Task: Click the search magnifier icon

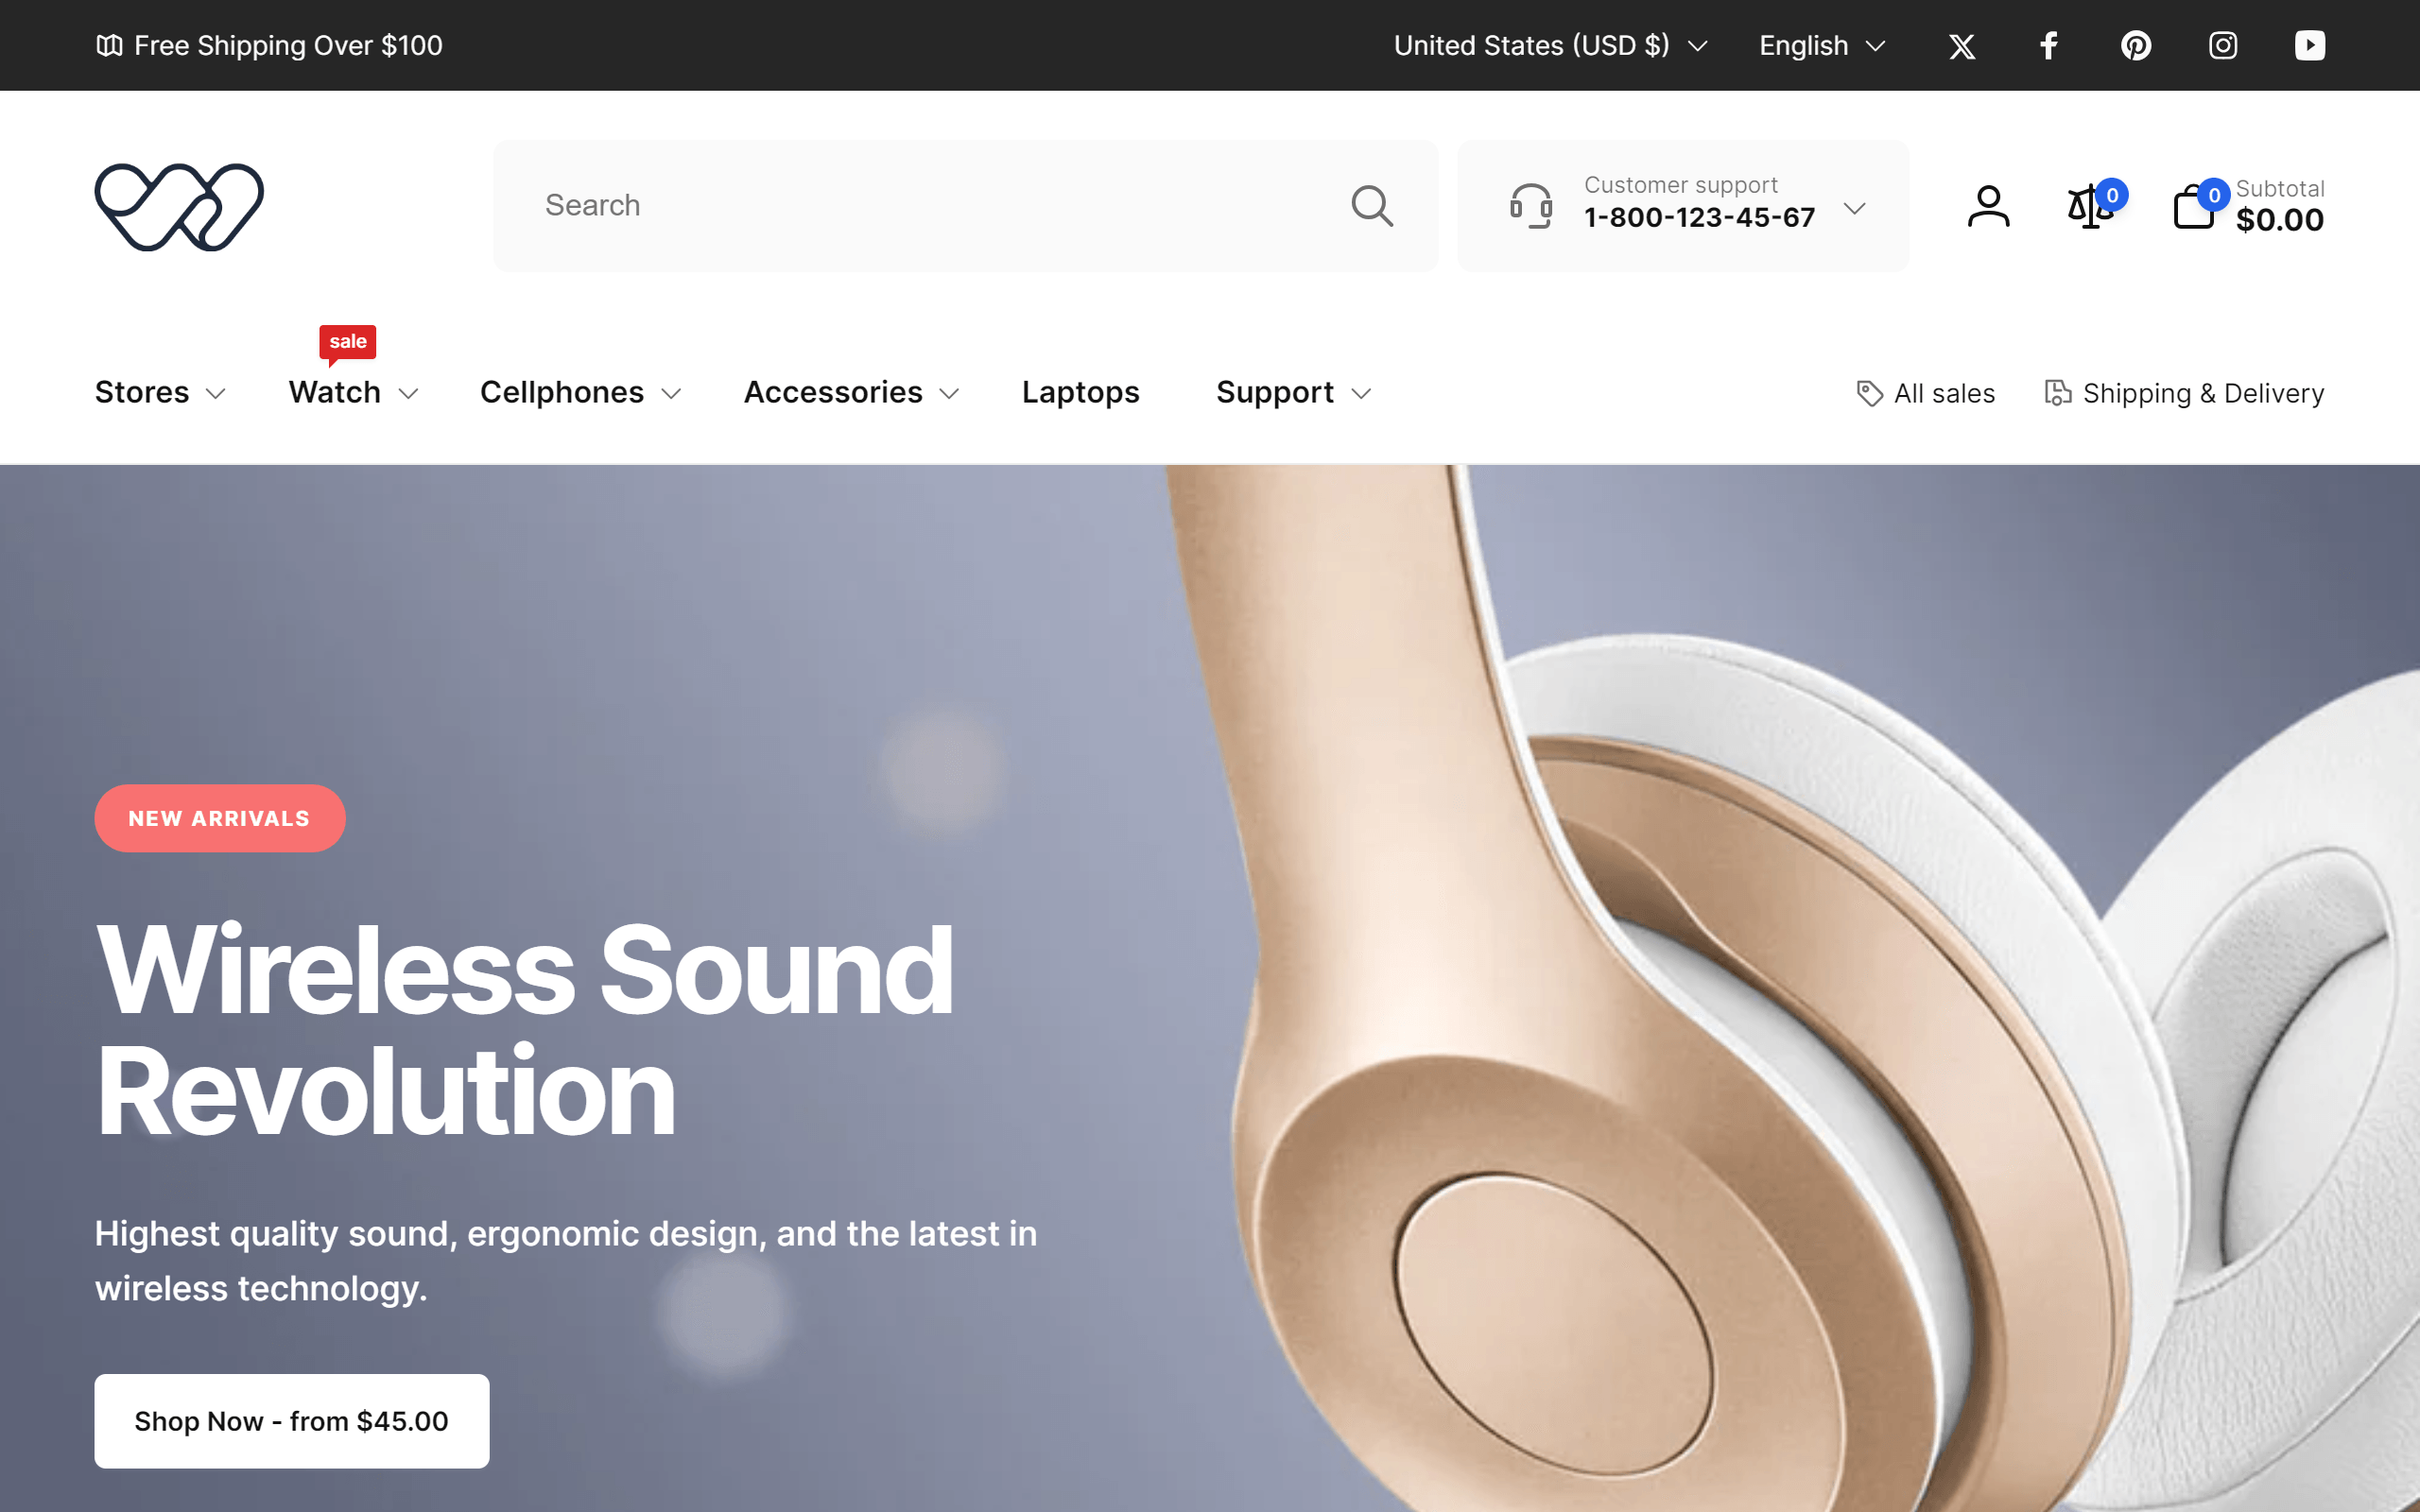Action: [x=1372, y=206]
